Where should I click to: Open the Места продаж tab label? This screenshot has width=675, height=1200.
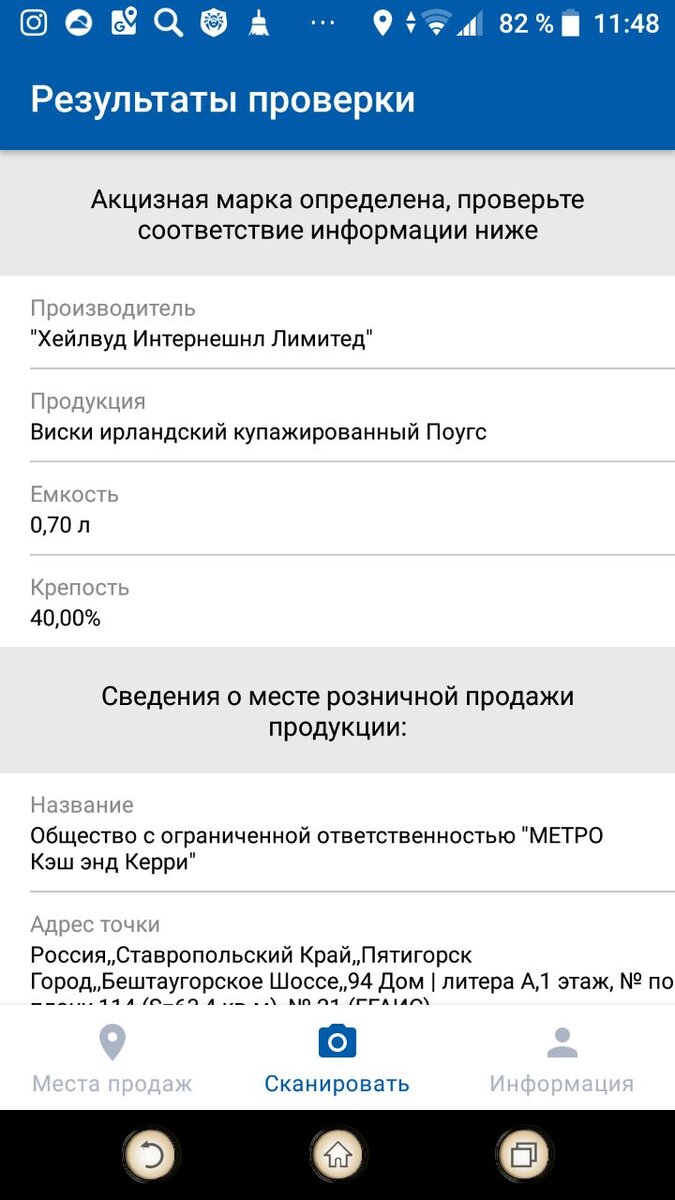pos(112,1084)
